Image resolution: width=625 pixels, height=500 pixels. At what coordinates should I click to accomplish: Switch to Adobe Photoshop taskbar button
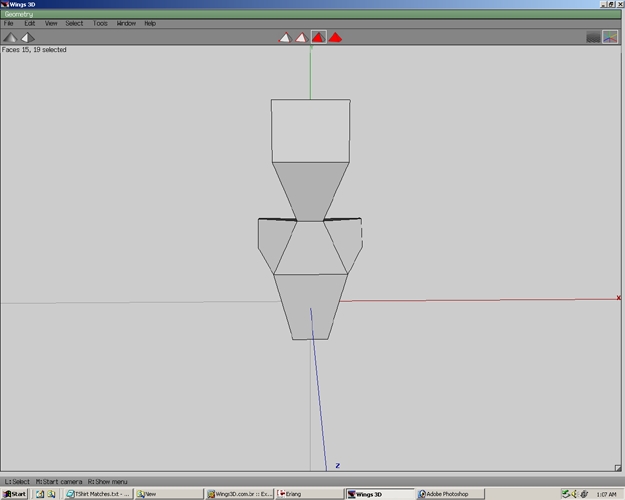[x=450, y=494]
